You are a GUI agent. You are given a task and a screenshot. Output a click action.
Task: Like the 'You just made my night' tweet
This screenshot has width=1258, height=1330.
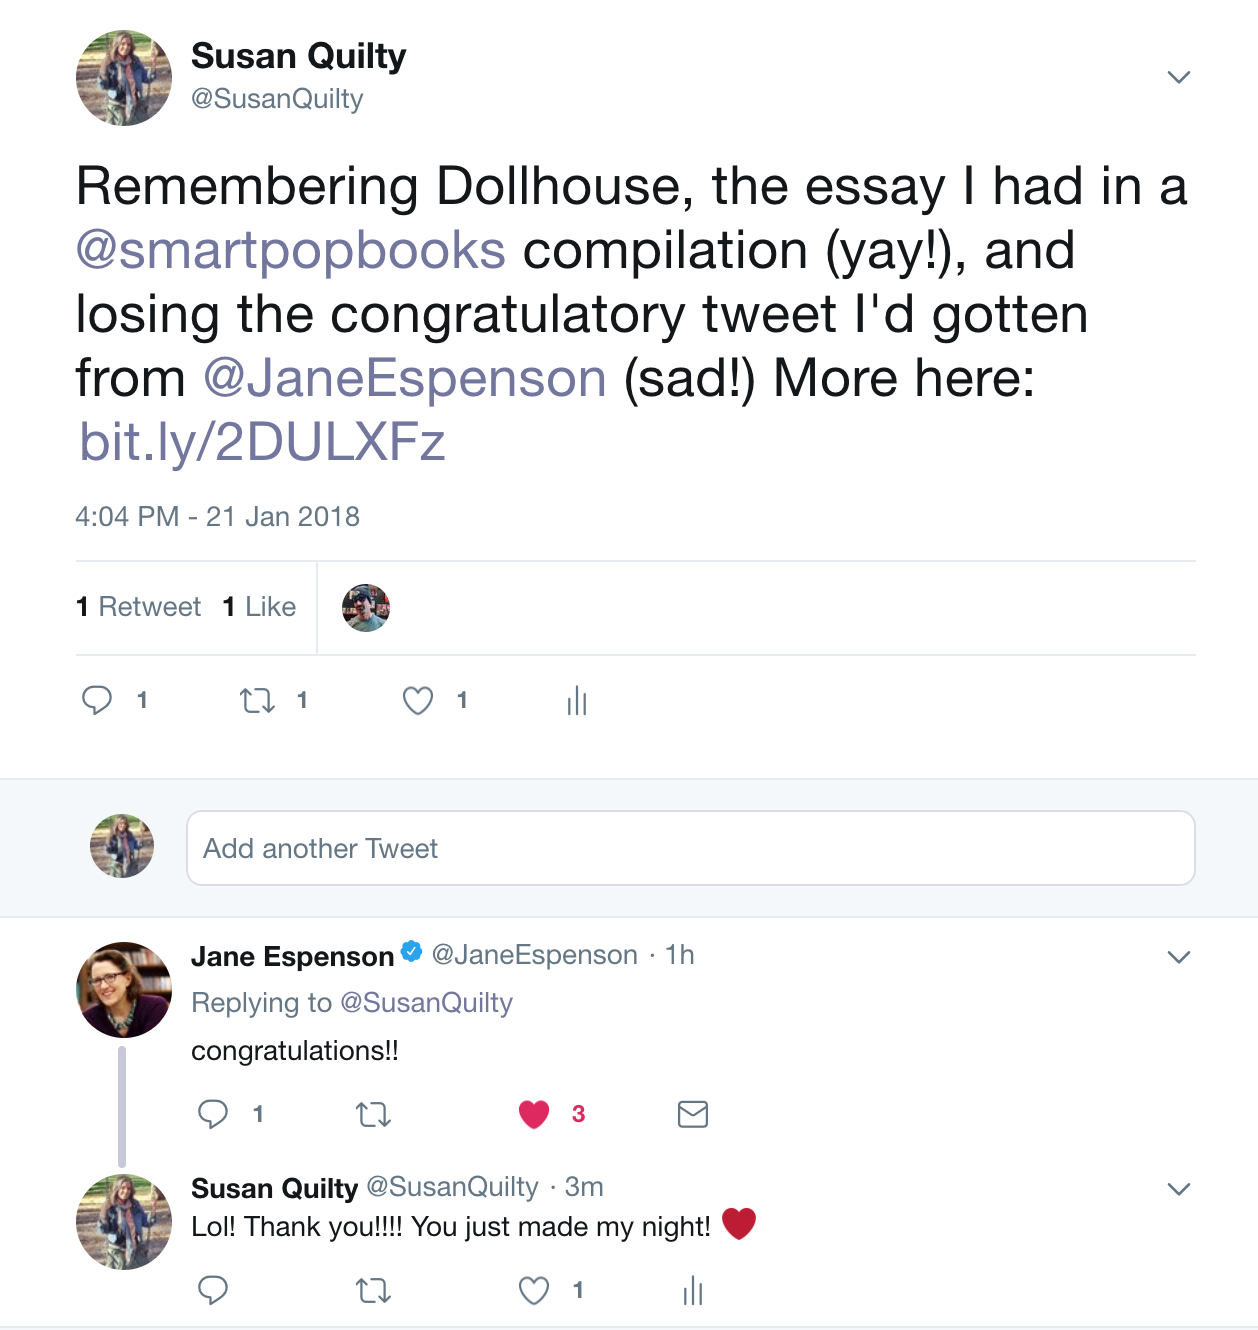(534, 1291)
